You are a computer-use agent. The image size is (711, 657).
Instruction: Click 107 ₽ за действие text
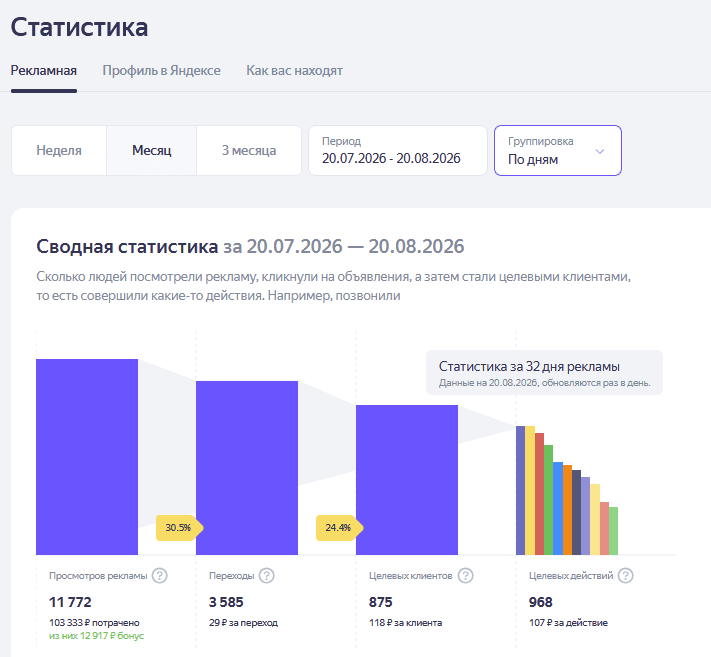click(568, 623)
